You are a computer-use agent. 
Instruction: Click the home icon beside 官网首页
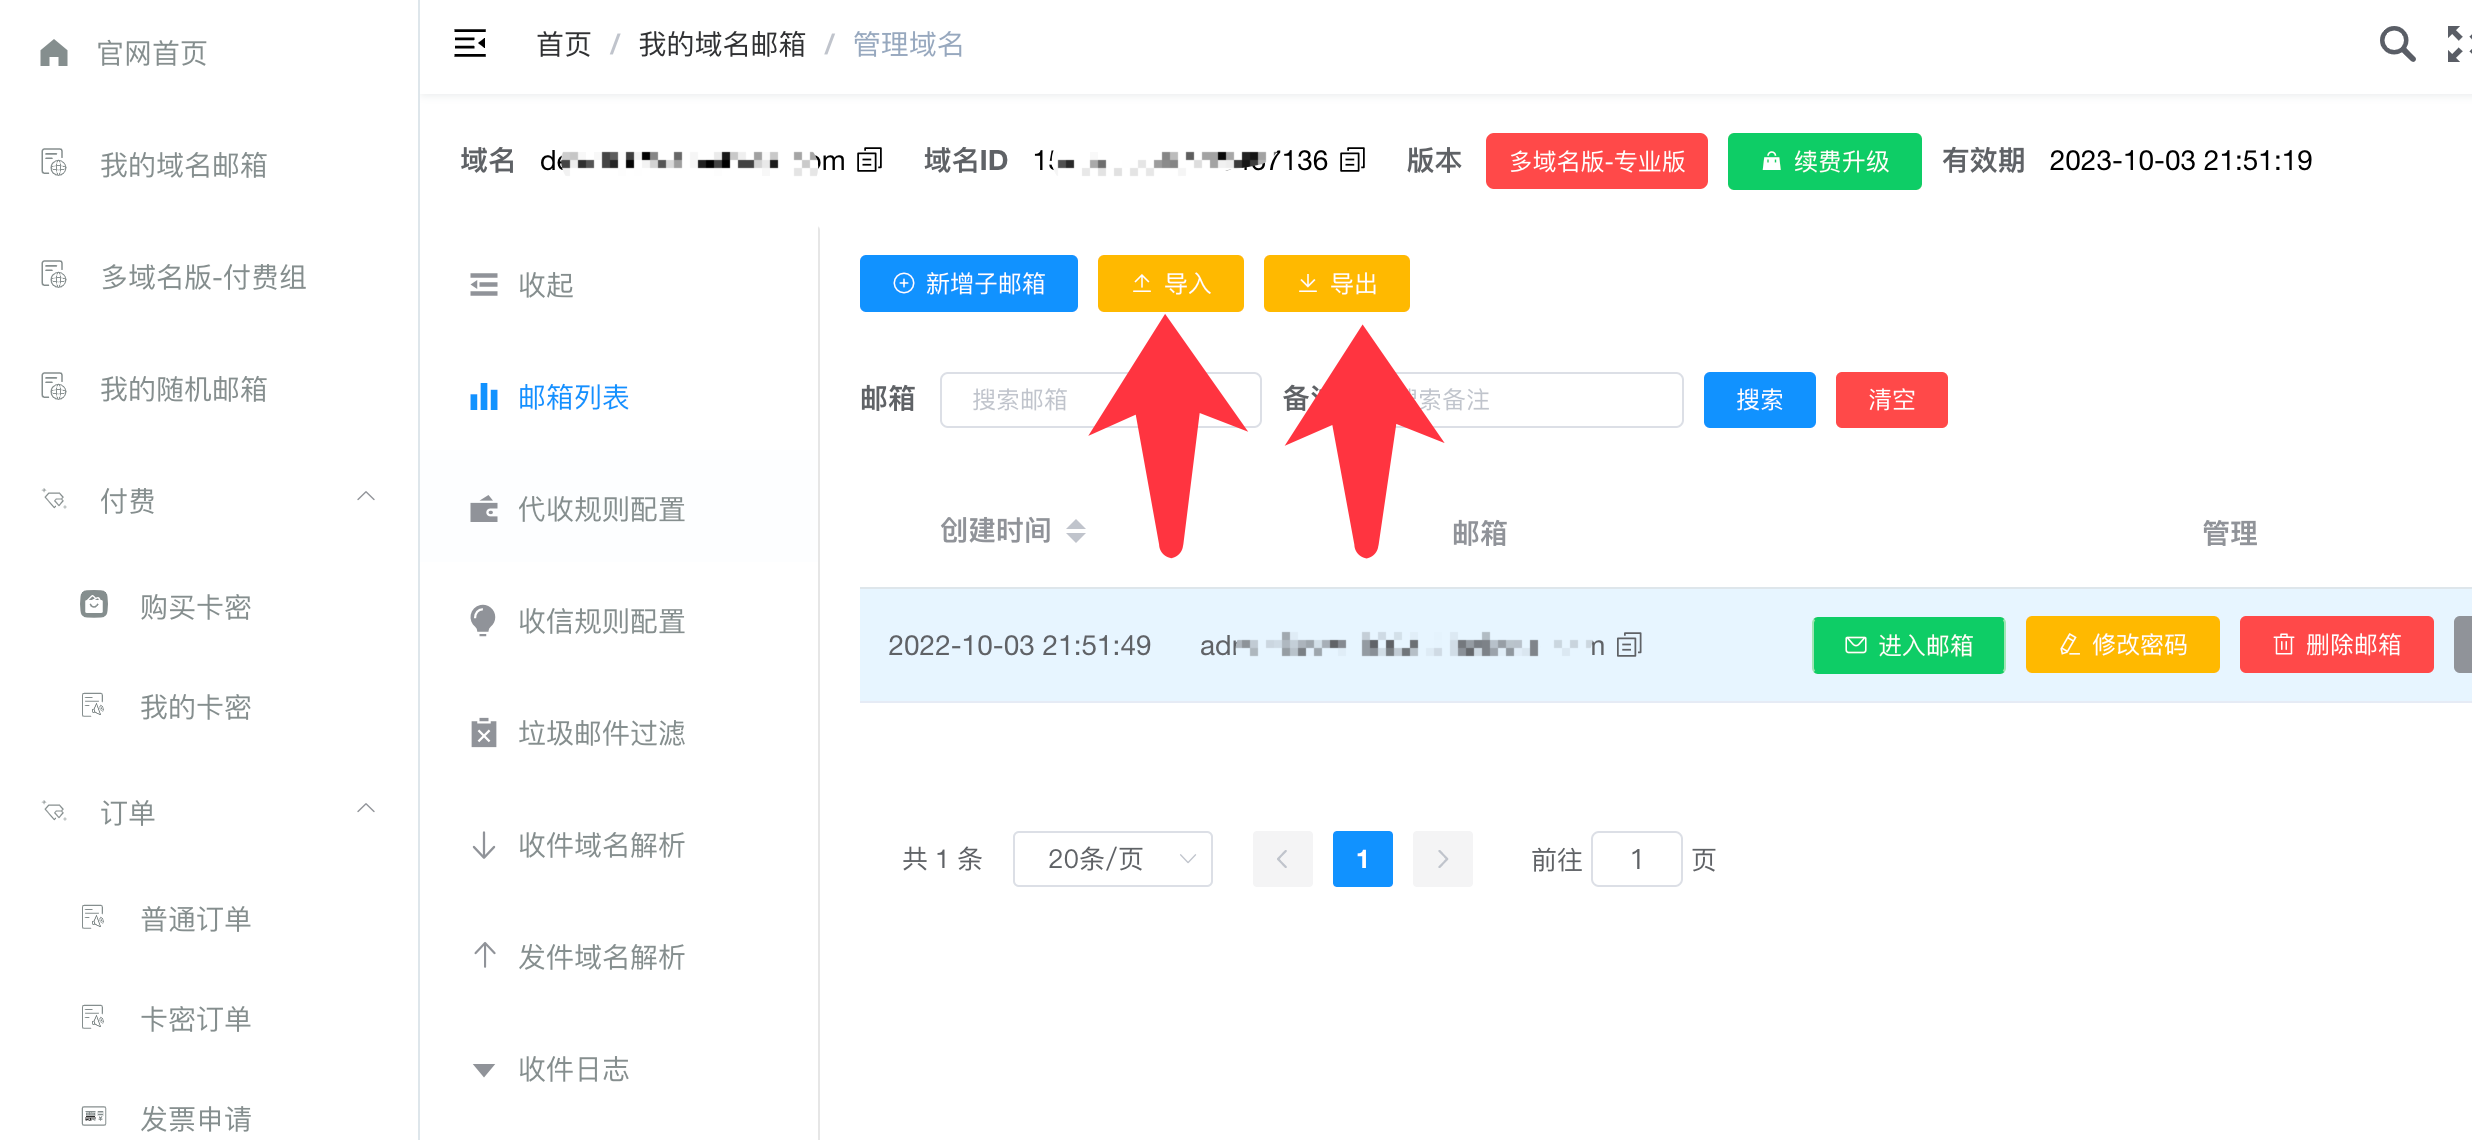pyautogui.click(x=54, y=52)
